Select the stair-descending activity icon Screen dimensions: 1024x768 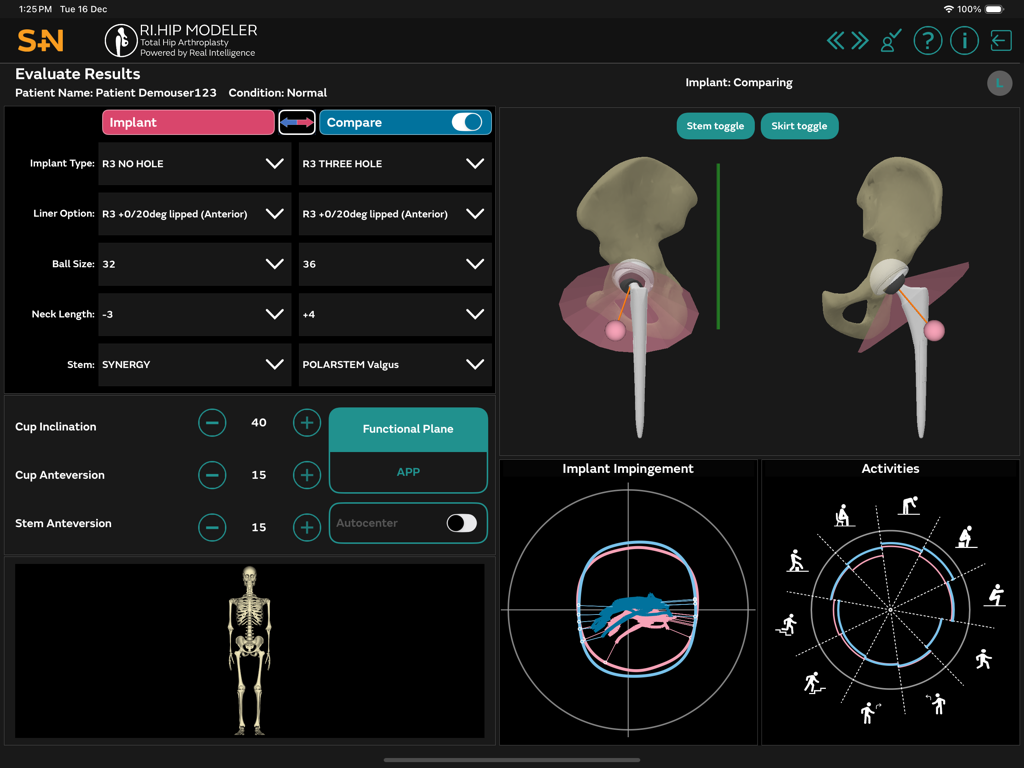click(788, 624)
